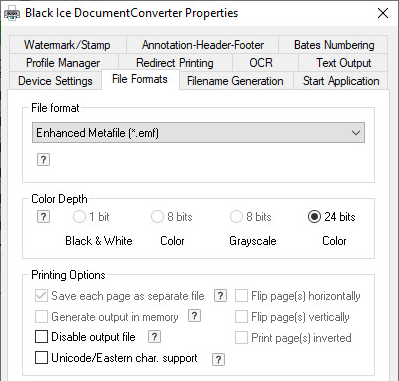Click the help icon under File format

[x=43, y=160]
